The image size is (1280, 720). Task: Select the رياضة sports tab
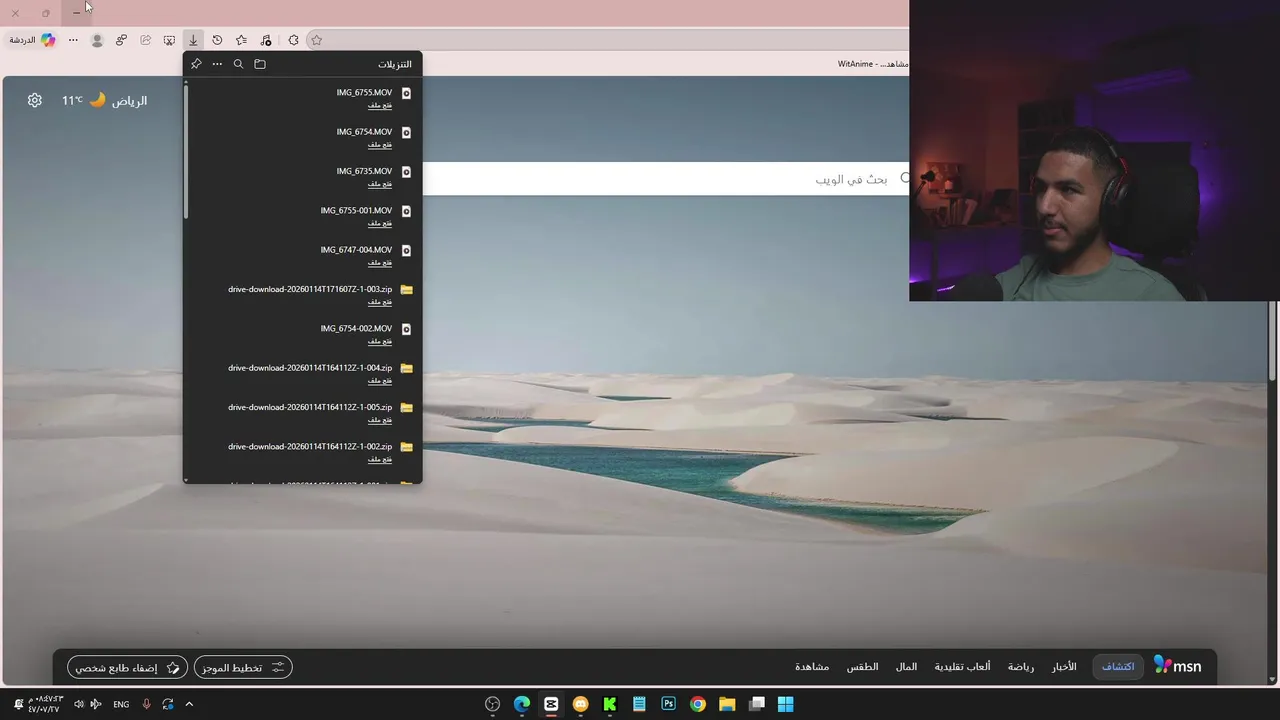tap(1021, 666)
